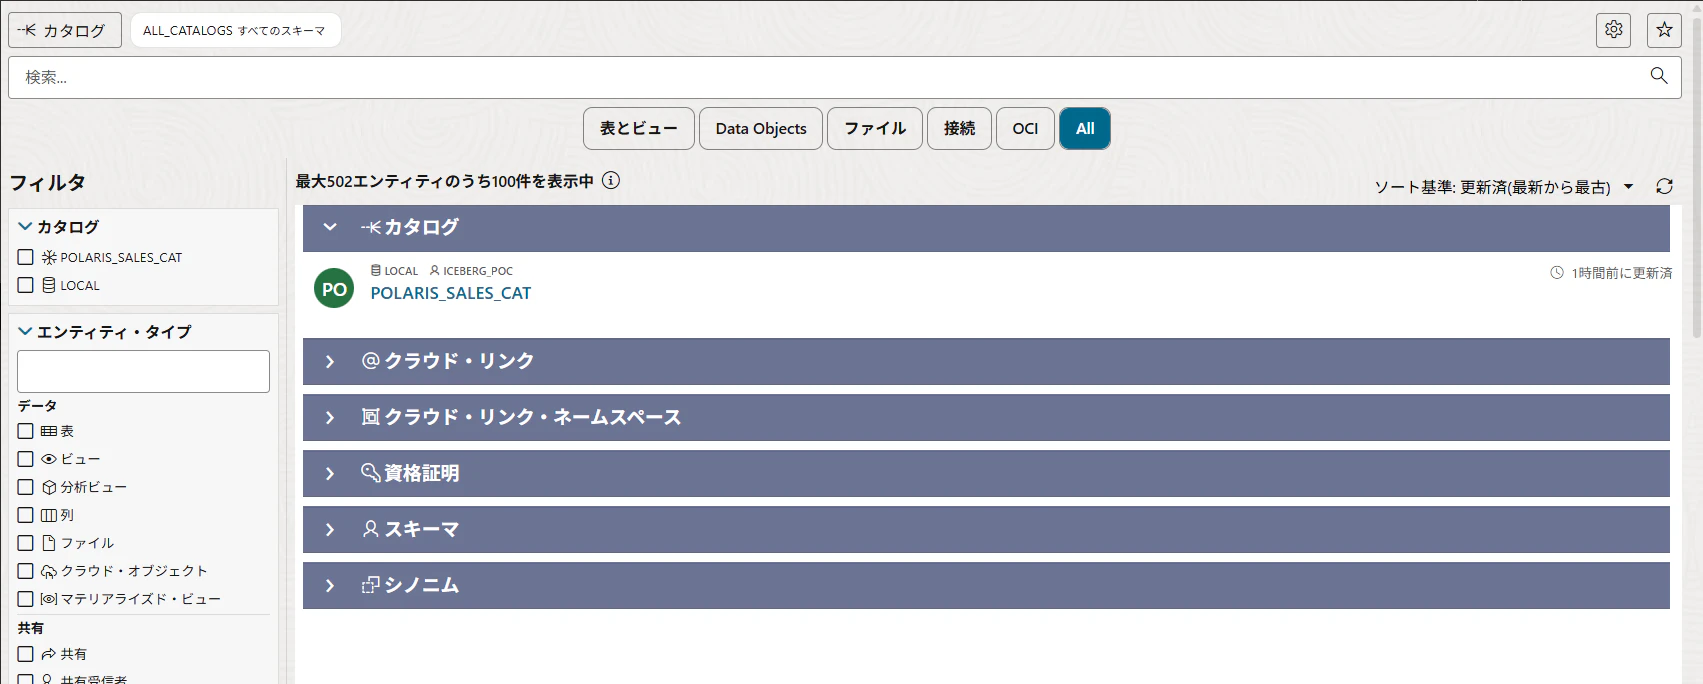Click the star favorites icon
The height and width of the screenshot is (684, 1703).
1664,30
